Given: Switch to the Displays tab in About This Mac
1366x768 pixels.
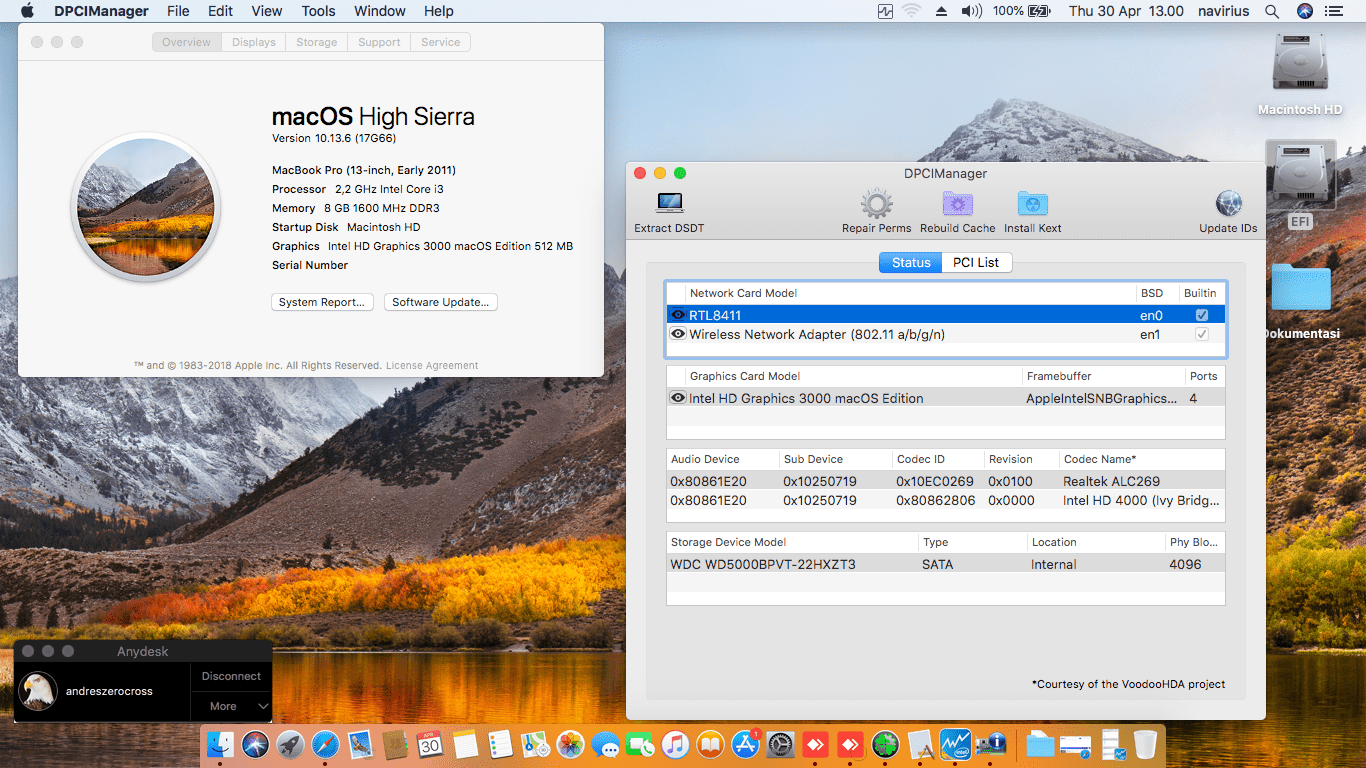Looking at the screenshot, I should [x=254, y=42].
